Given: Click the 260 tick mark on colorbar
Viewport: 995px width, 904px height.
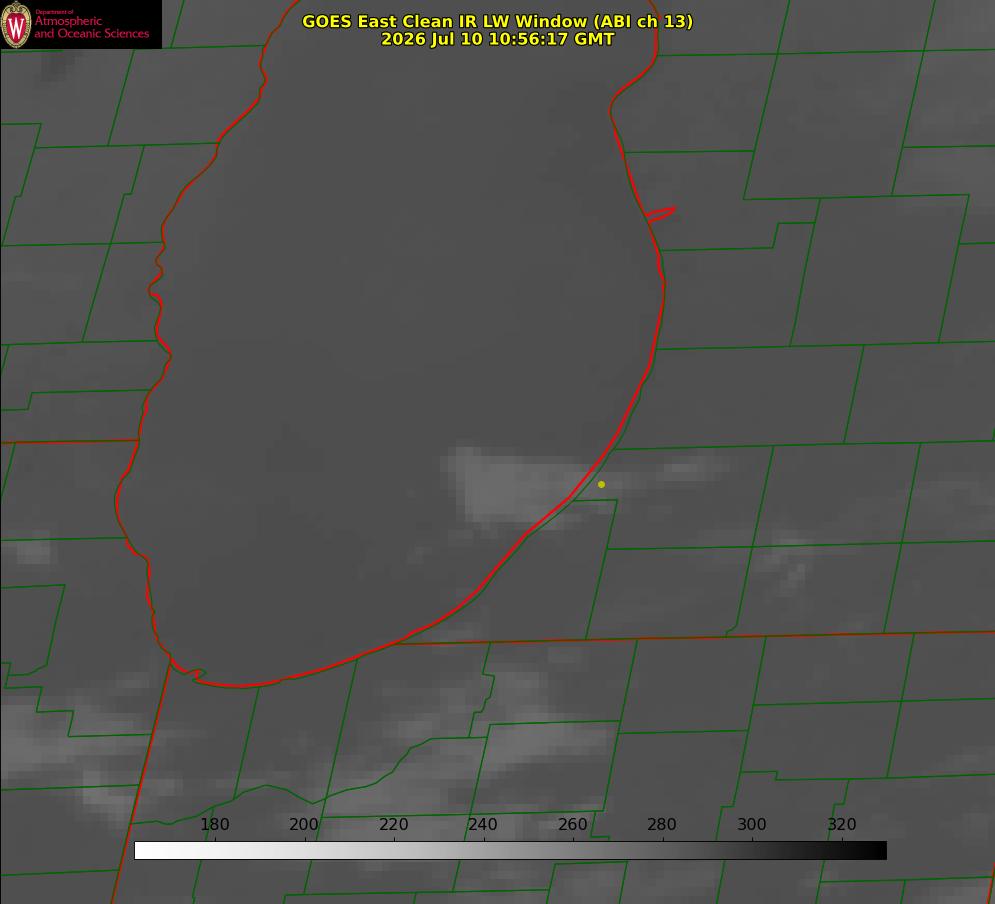Looking at the screenshot, I should [574, 839].
